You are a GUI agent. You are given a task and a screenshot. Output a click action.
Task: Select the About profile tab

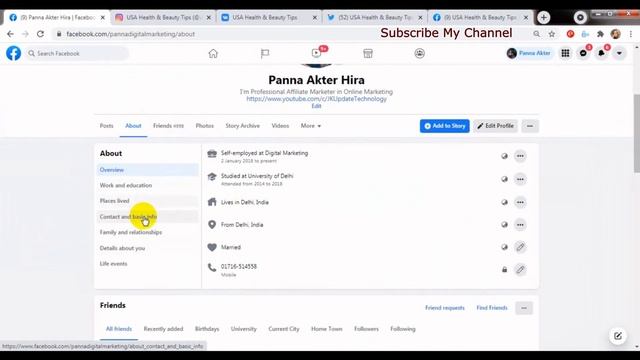pyautogui.click(x=133, y=126)
